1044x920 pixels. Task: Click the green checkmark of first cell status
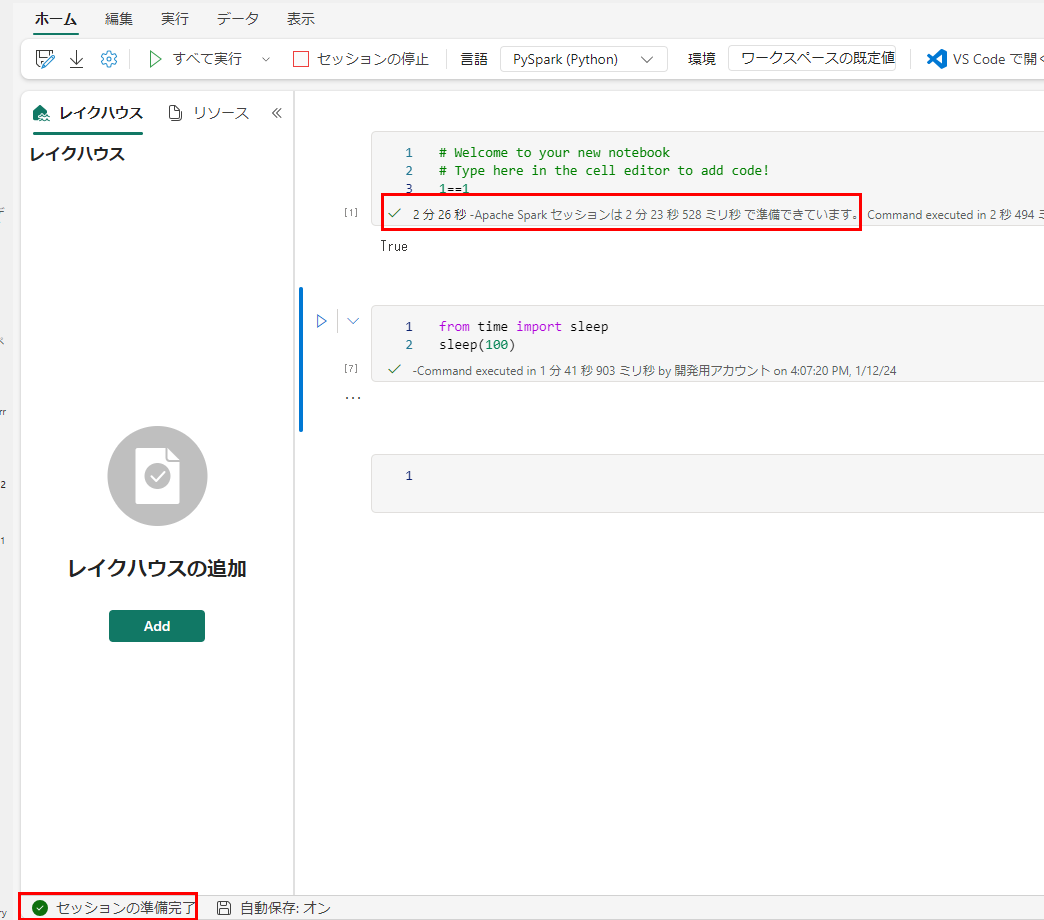395,213
